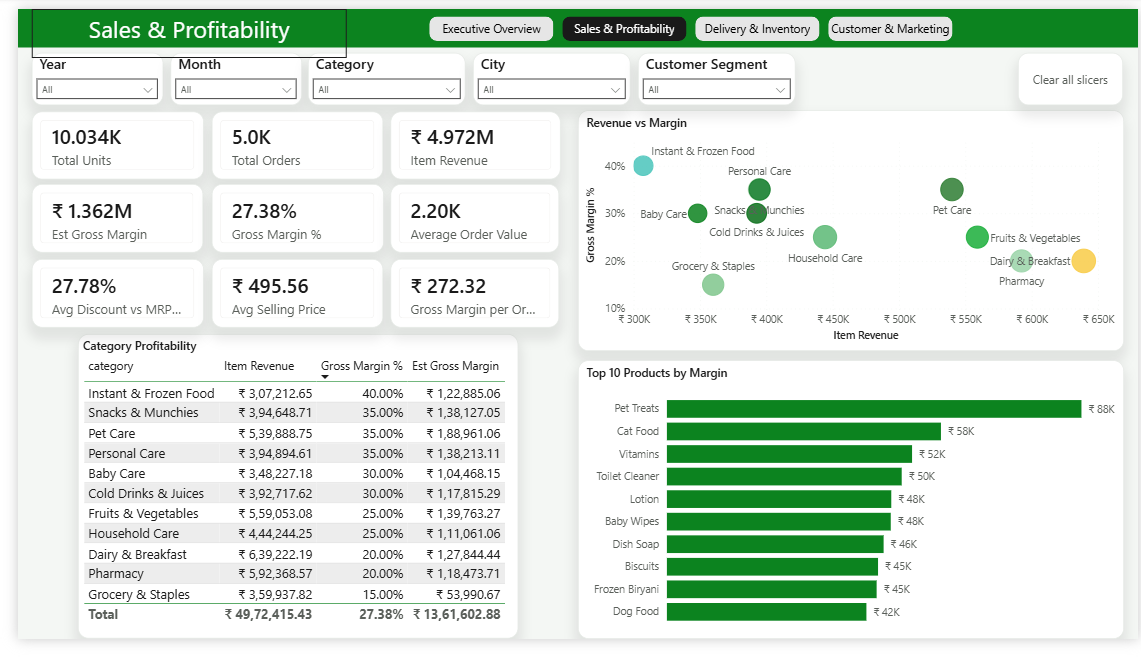Expand the Category slicer dropdown

coord(386,89)
